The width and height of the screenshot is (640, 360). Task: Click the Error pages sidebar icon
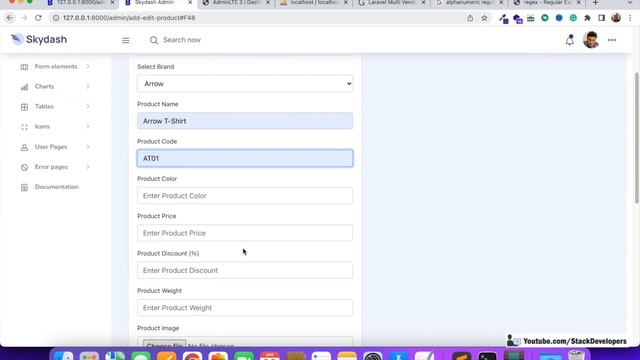(24, 167)
